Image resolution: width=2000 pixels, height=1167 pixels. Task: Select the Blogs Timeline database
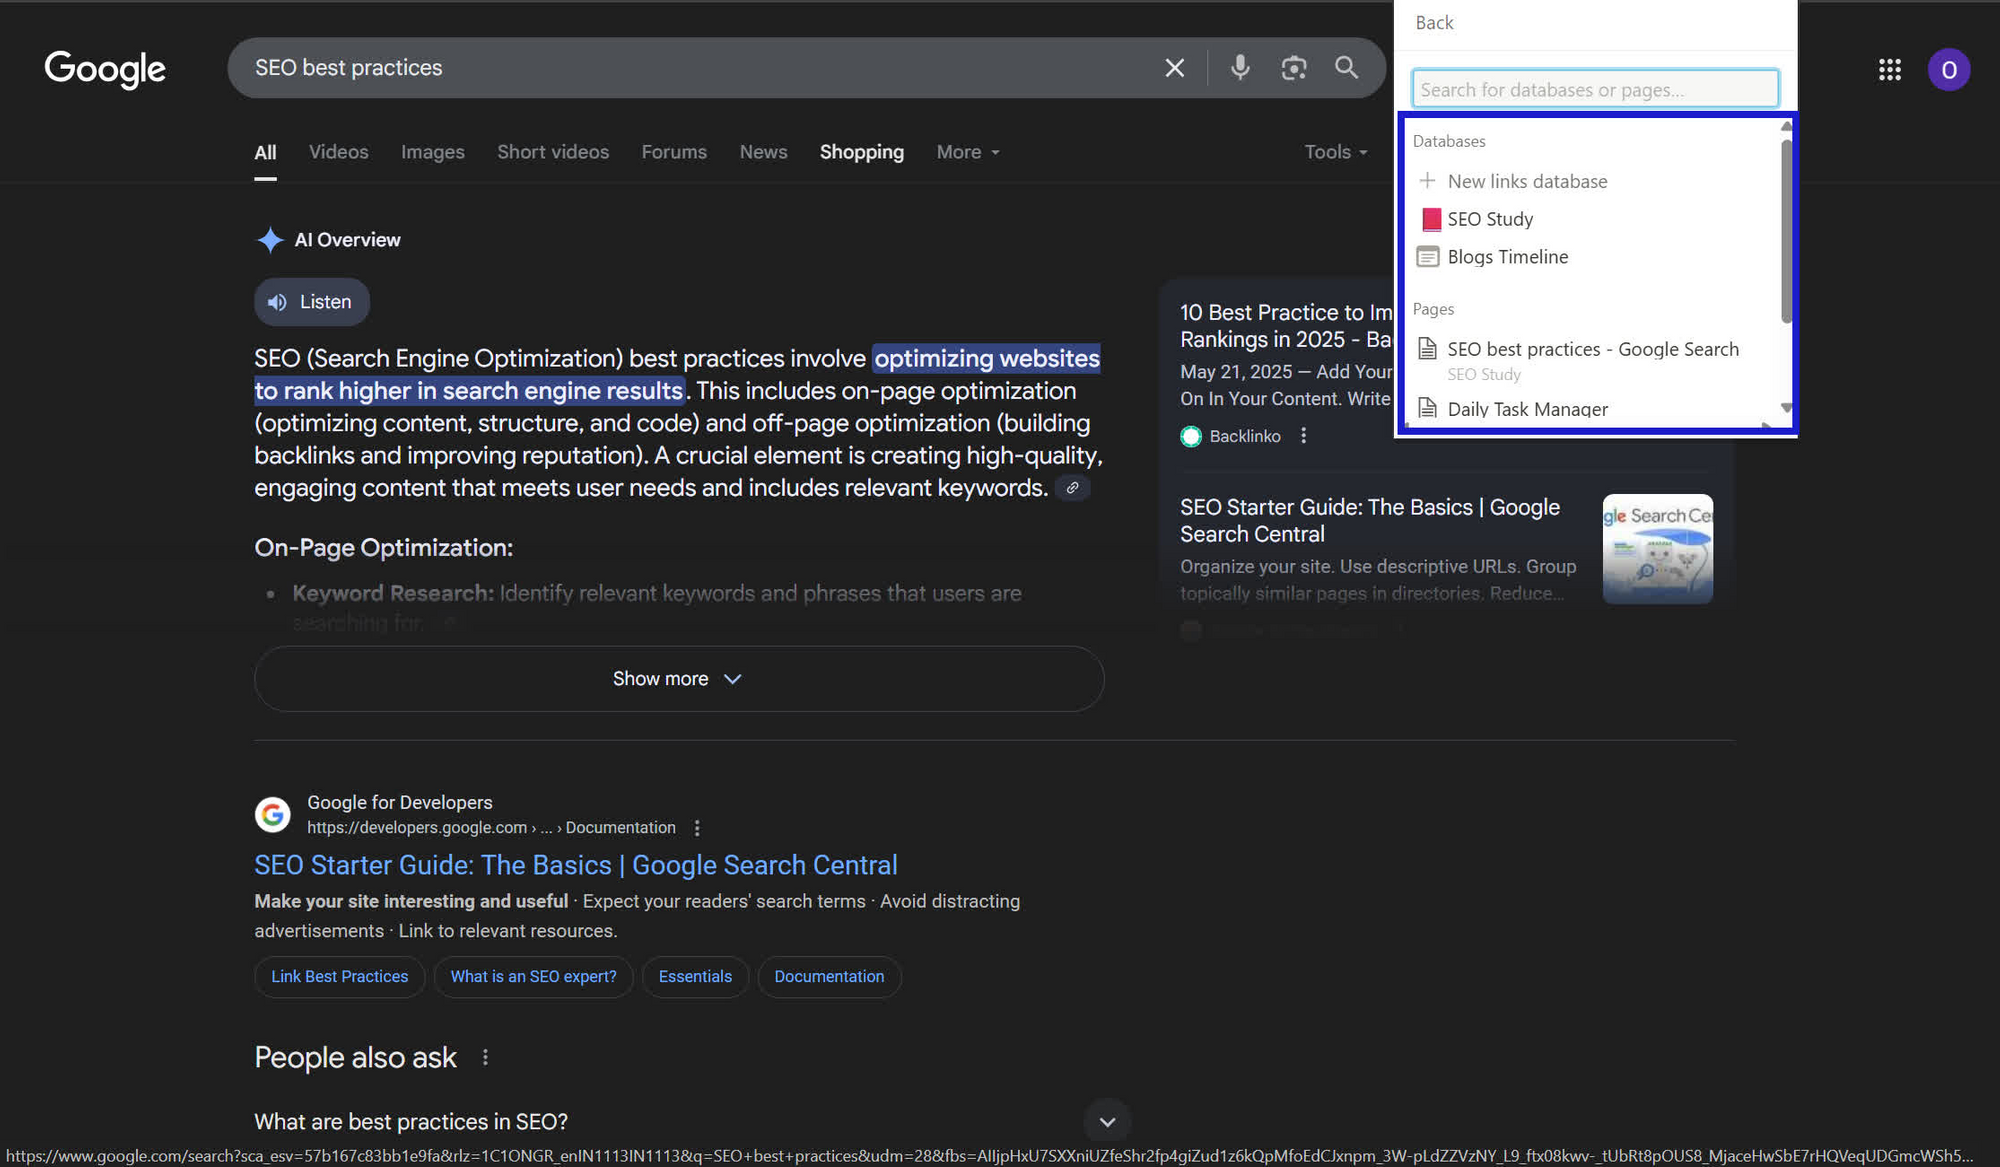[x=1507, y=257]
